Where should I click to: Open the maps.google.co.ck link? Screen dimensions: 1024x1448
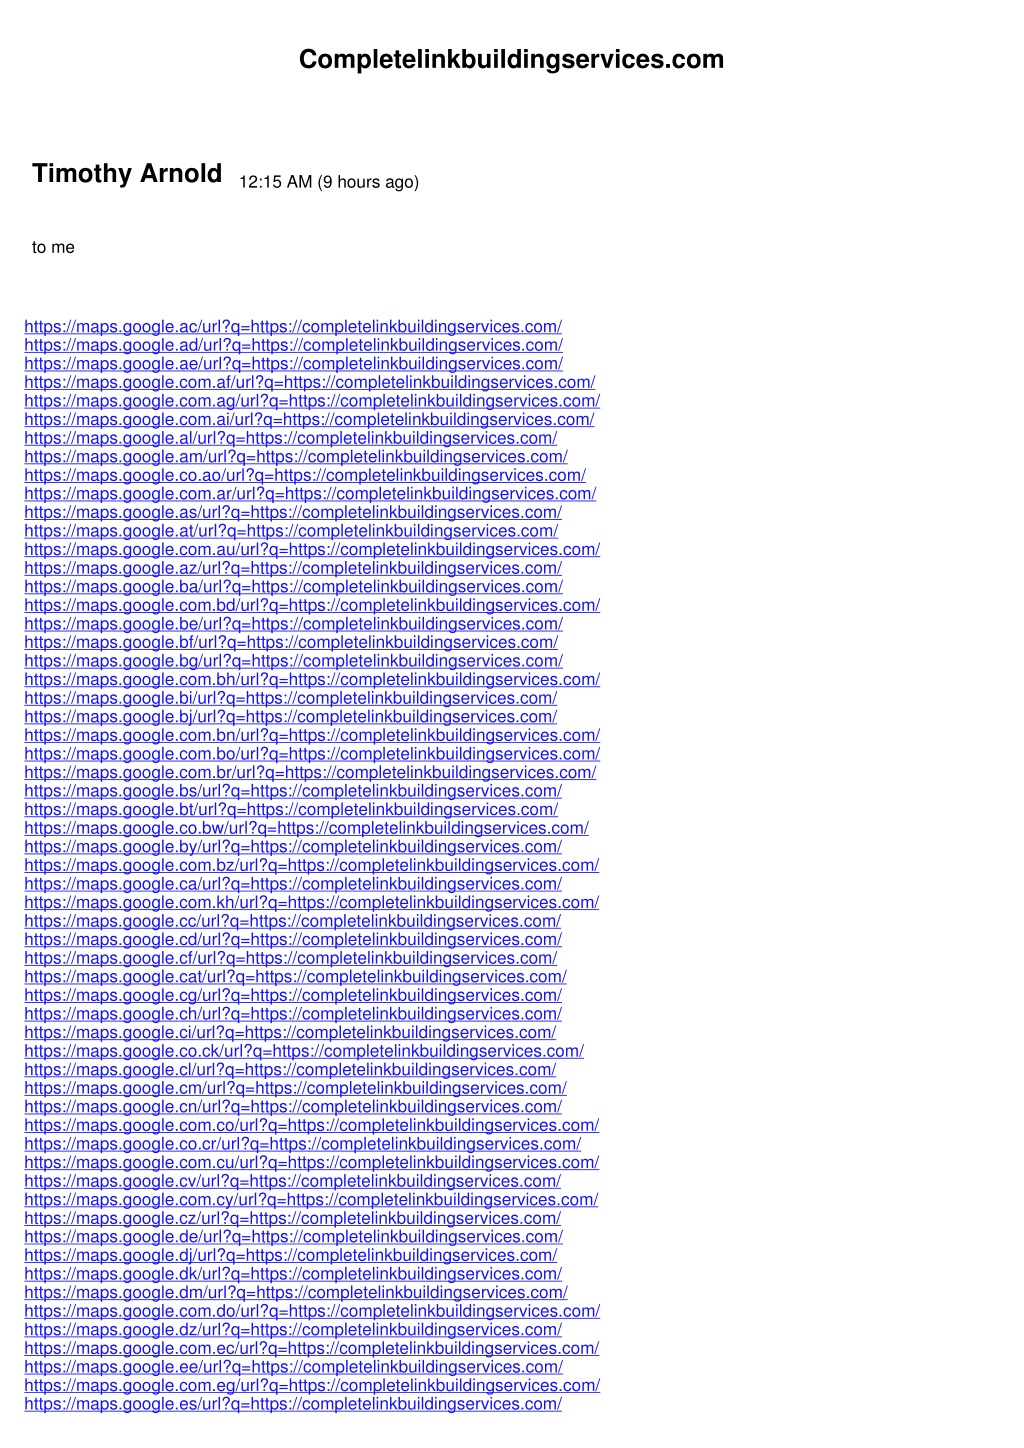pos(304,1051)
